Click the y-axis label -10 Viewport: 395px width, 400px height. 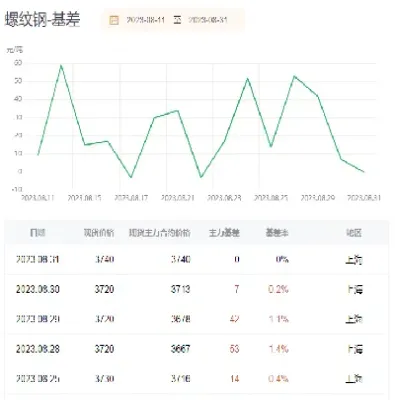pyautogui.click(x=17, y=189)
